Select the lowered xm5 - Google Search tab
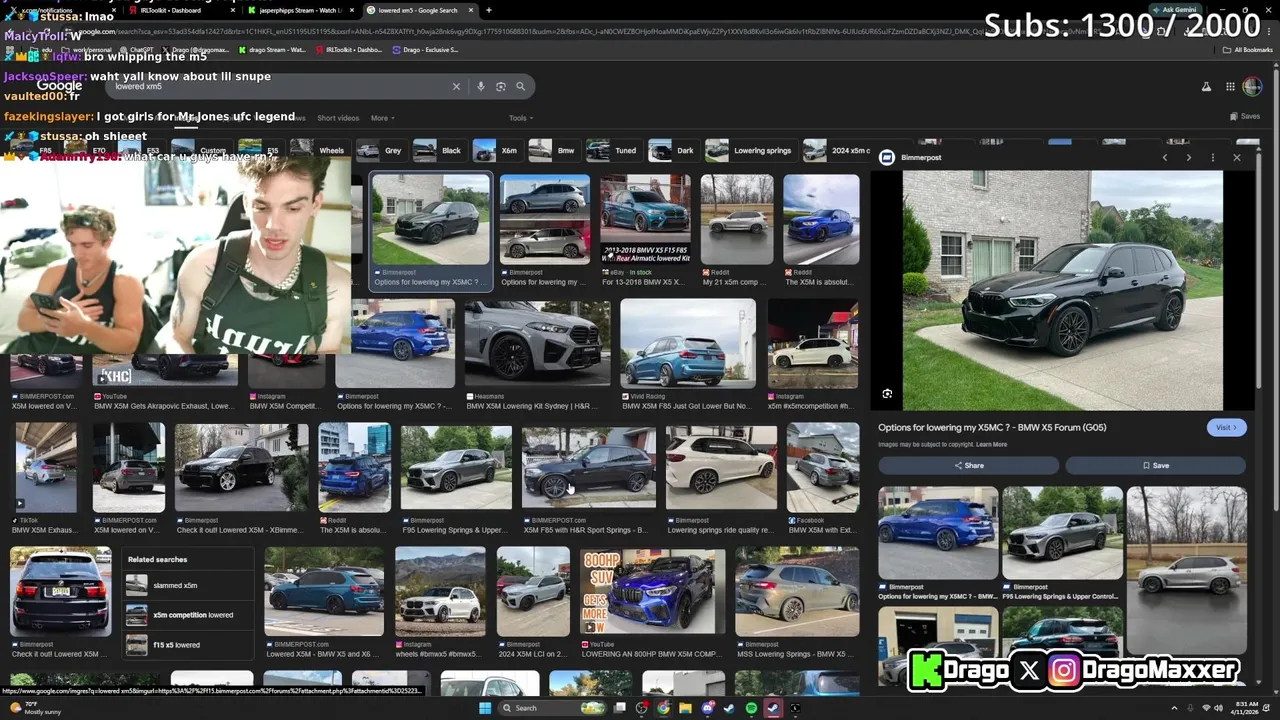This screenshot has width=1280, height=720. pos(418,10)
